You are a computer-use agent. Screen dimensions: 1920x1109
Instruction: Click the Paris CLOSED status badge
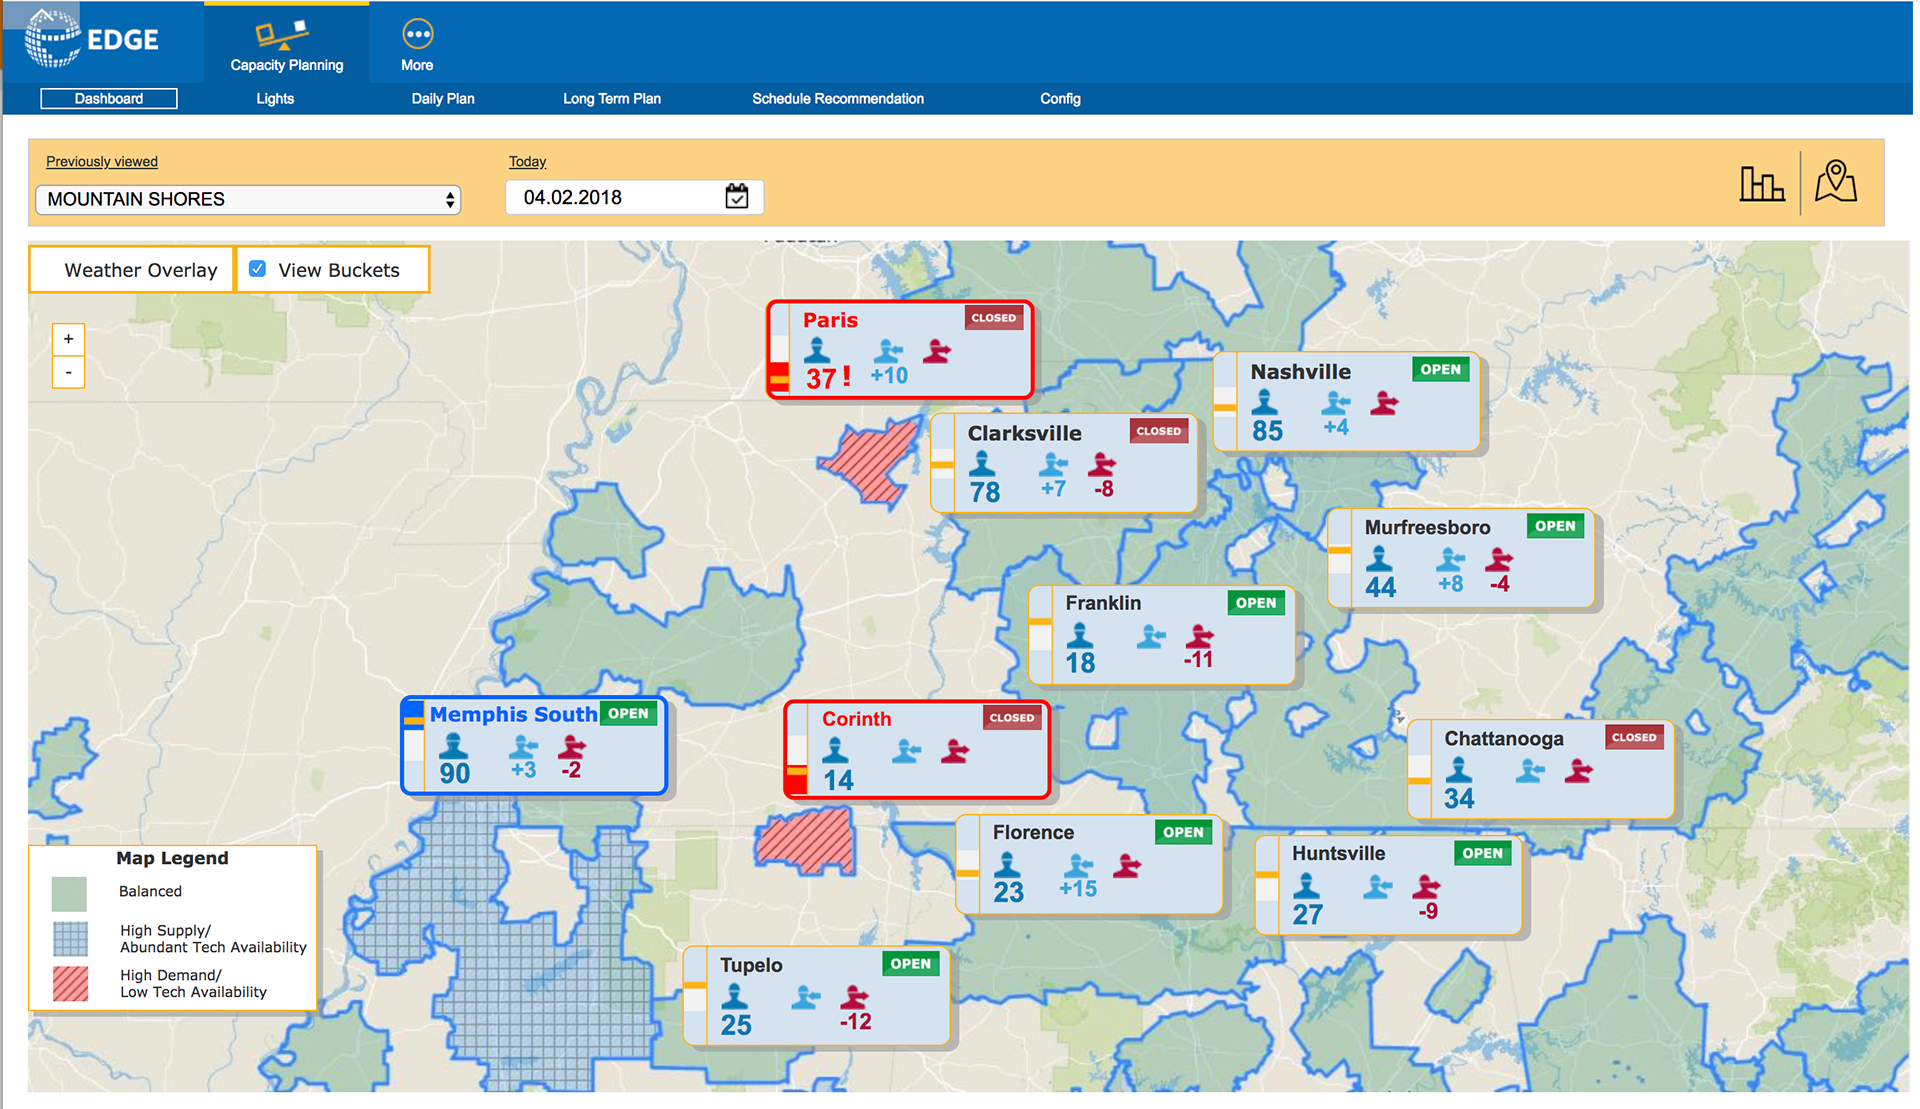click(993, 318)
